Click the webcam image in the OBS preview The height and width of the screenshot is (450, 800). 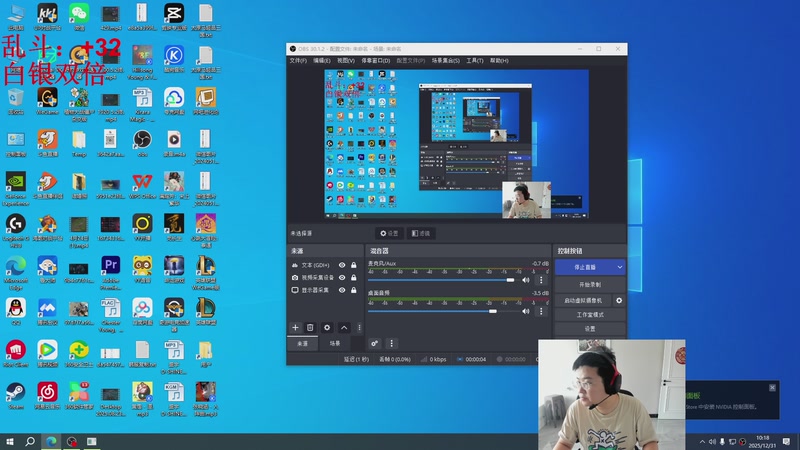click(526, 200)
